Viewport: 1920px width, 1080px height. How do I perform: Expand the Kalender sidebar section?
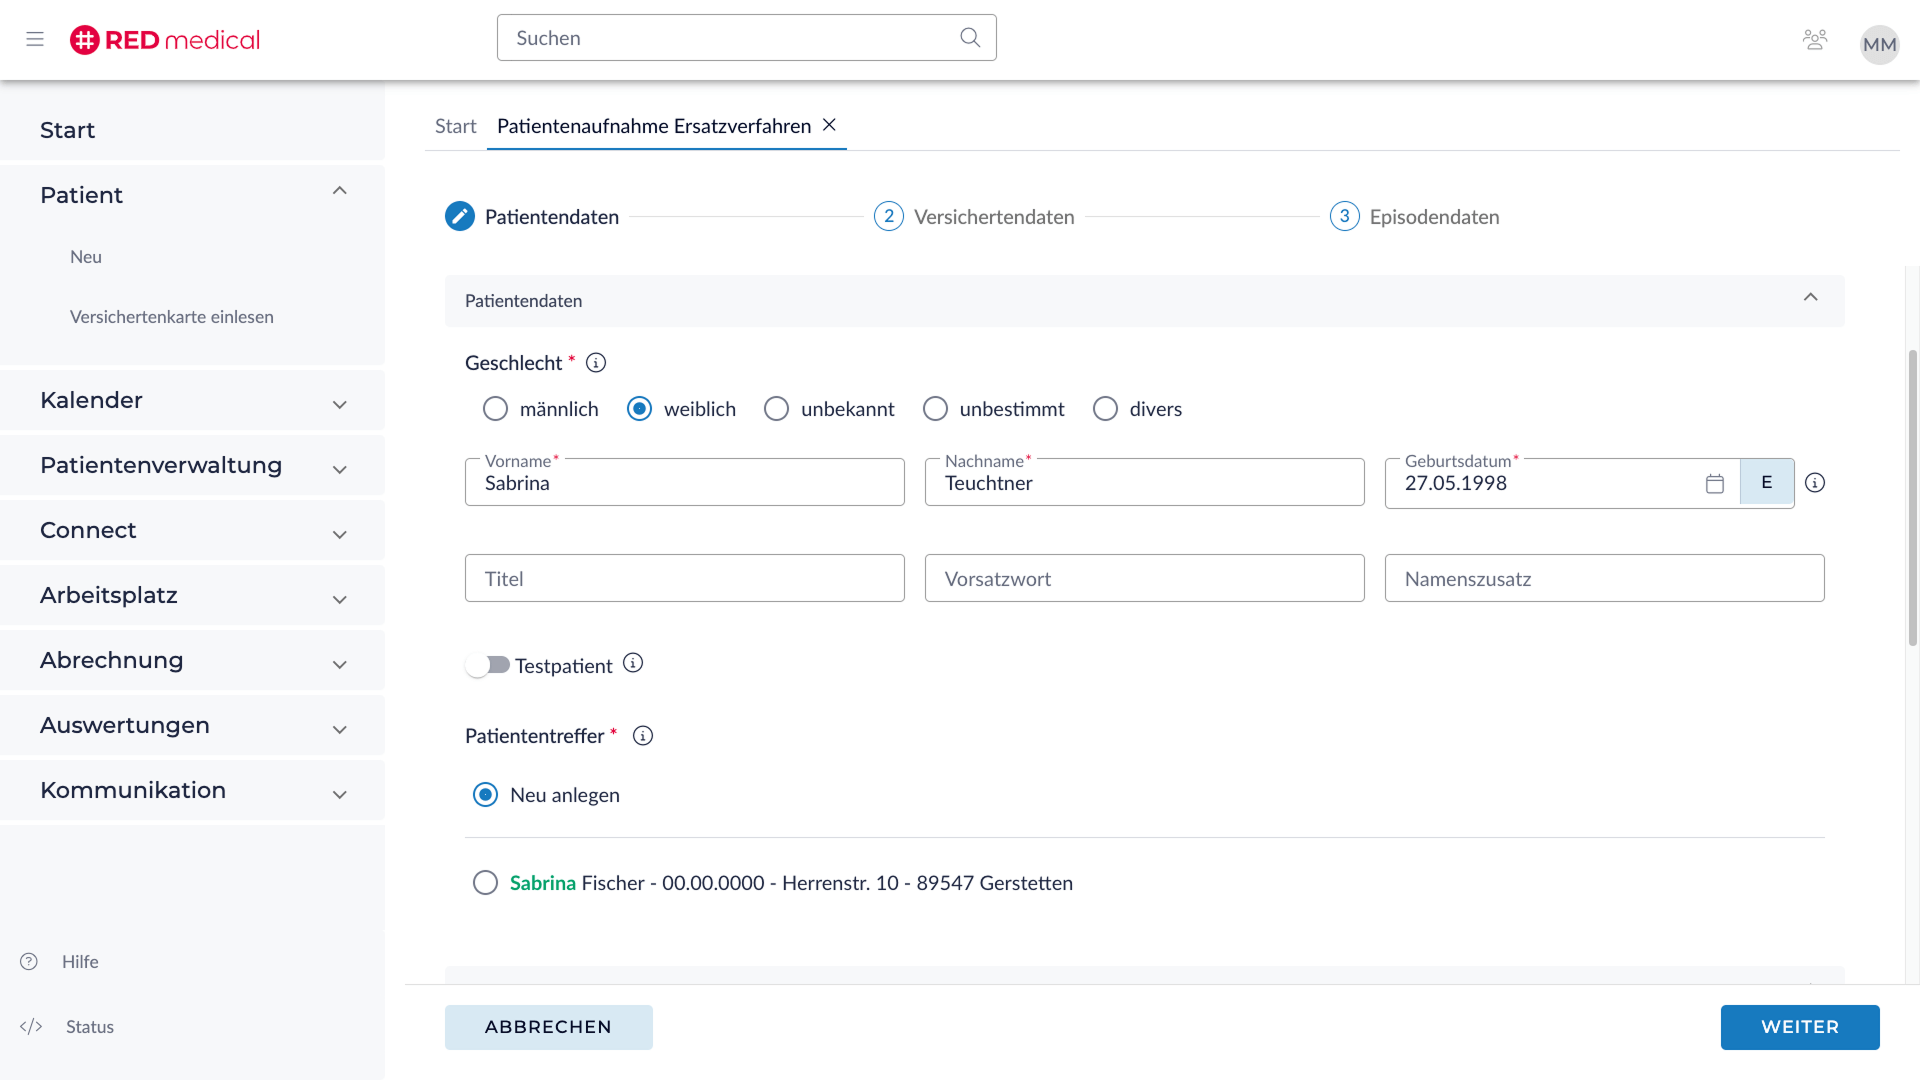point(192,400)
